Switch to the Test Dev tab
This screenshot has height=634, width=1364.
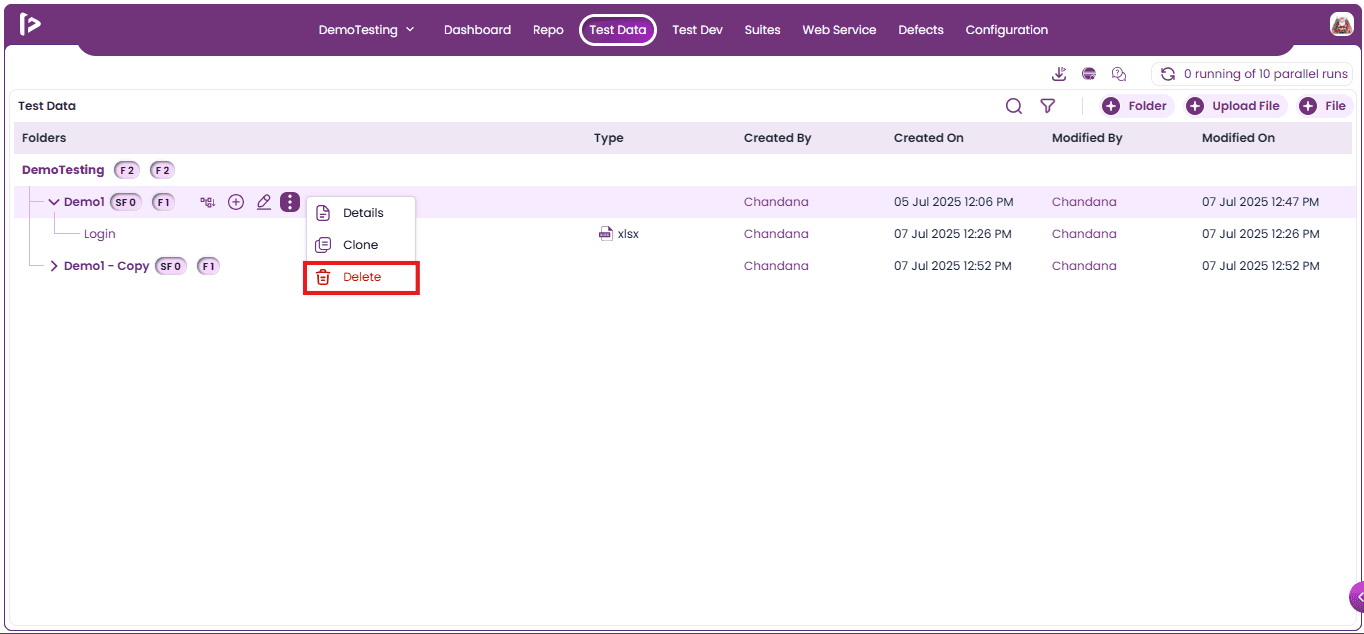pyautogui.click(x=697, y=30)
